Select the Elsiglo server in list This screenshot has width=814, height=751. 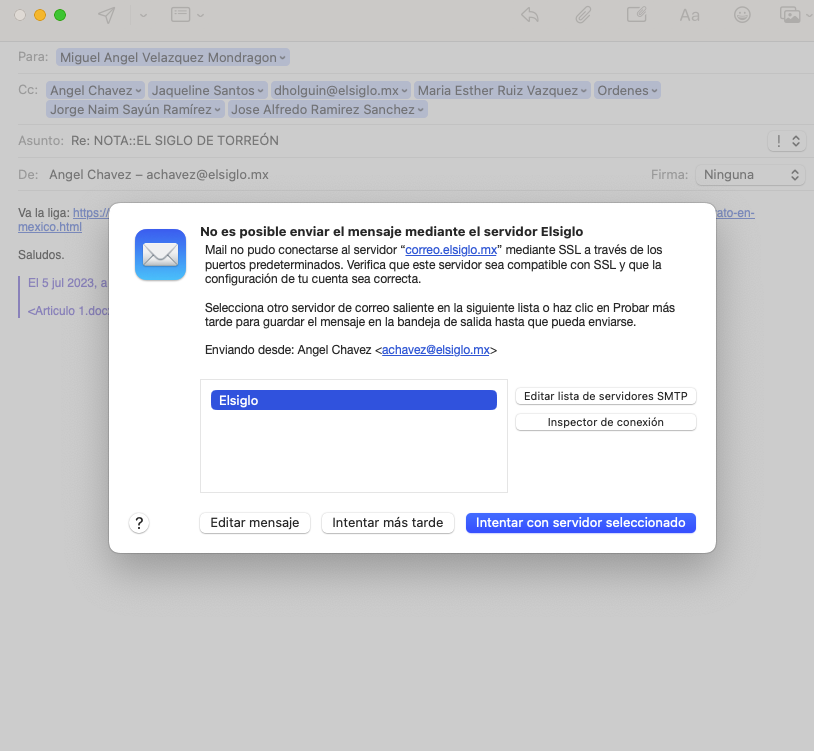tap(353, 400)
